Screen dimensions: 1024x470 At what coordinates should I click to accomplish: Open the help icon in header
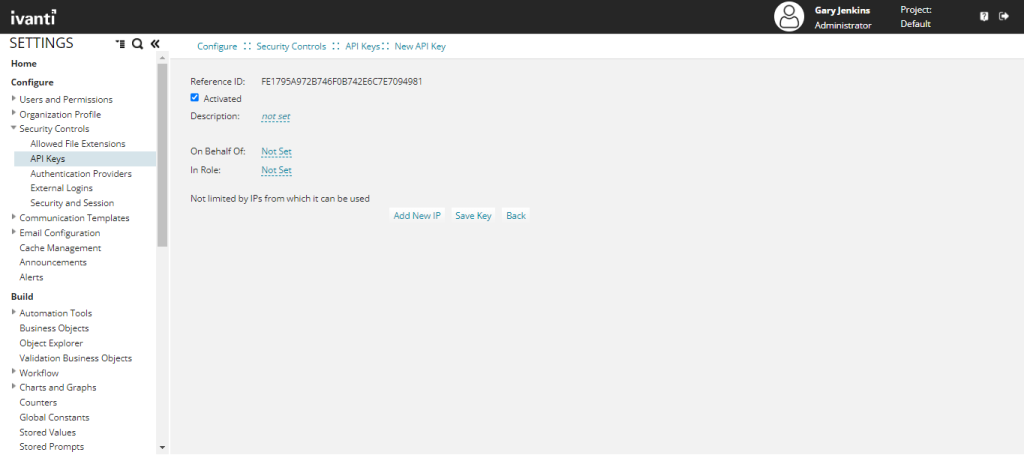coord(984,16)
